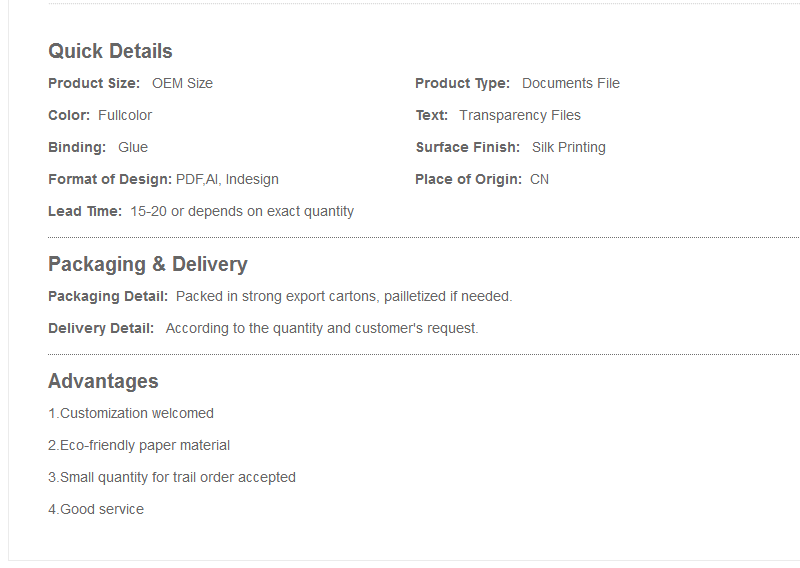Select the Small quantity trail order line

point(172,478)
